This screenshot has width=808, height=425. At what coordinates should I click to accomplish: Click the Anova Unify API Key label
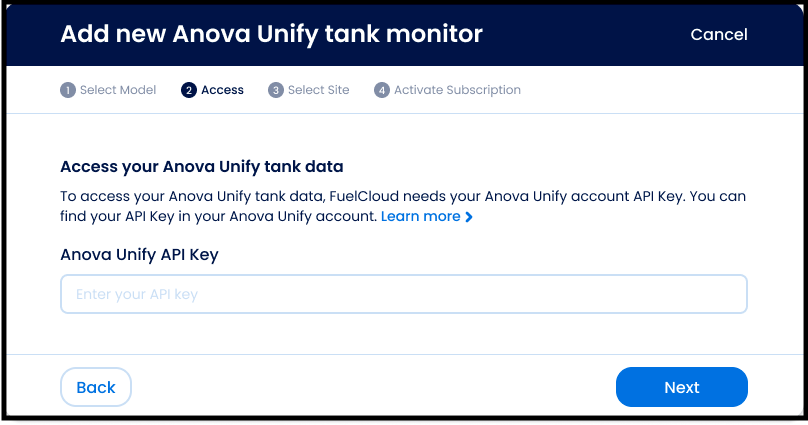point(139,254)
